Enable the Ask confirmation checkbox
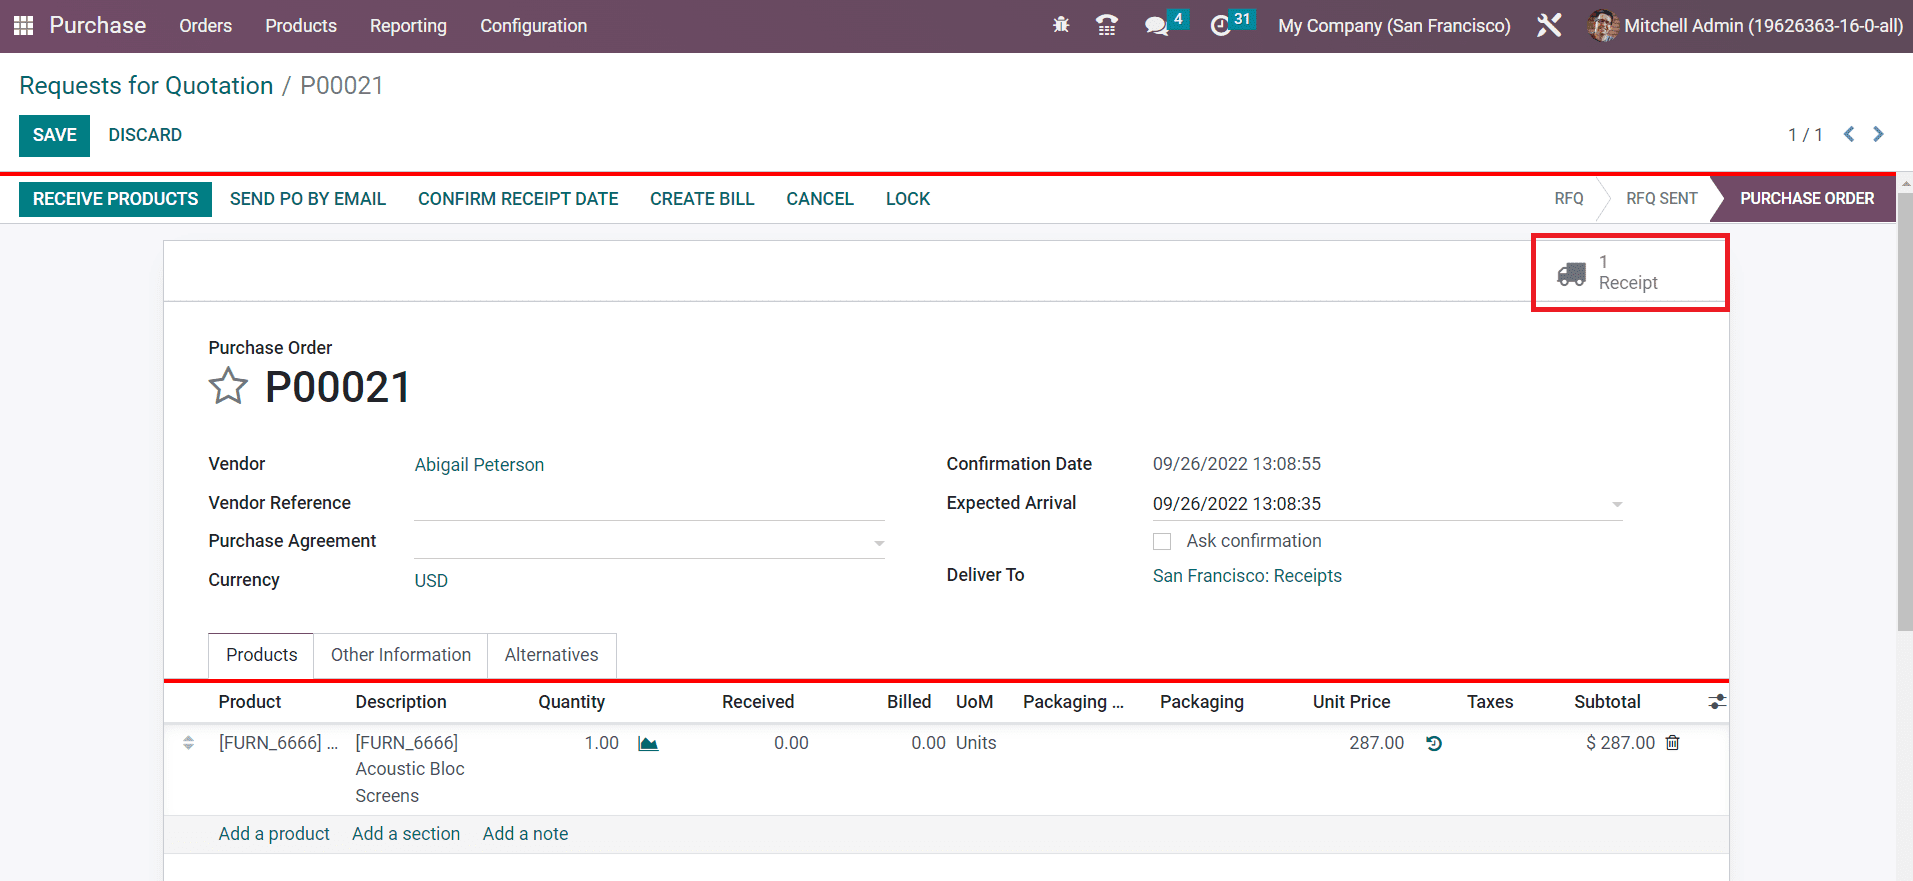This screenshot has width=1913, height=881. click(1162, 542)
